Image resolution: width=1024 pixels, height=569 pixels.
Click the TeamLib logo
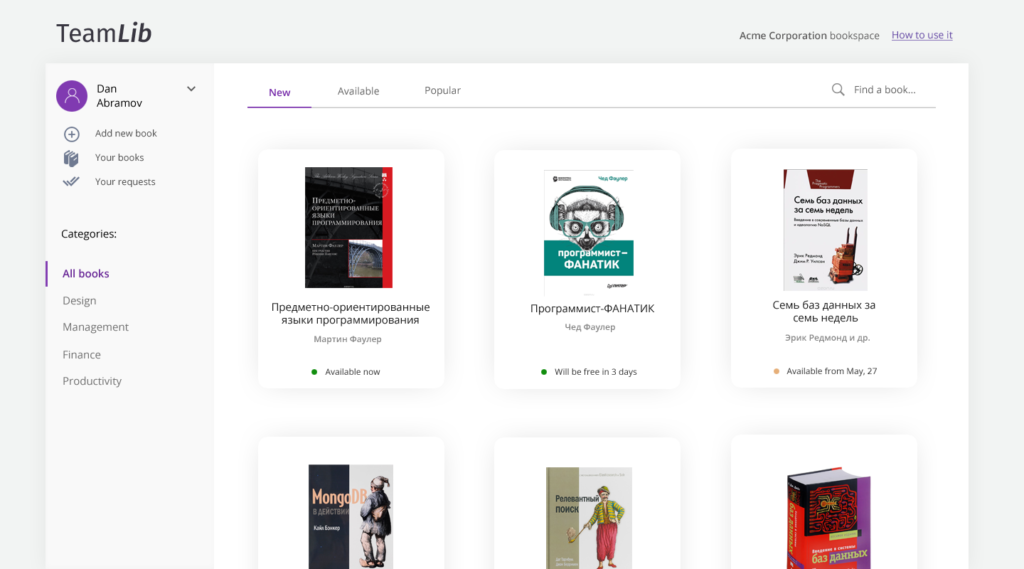[104, 33]
